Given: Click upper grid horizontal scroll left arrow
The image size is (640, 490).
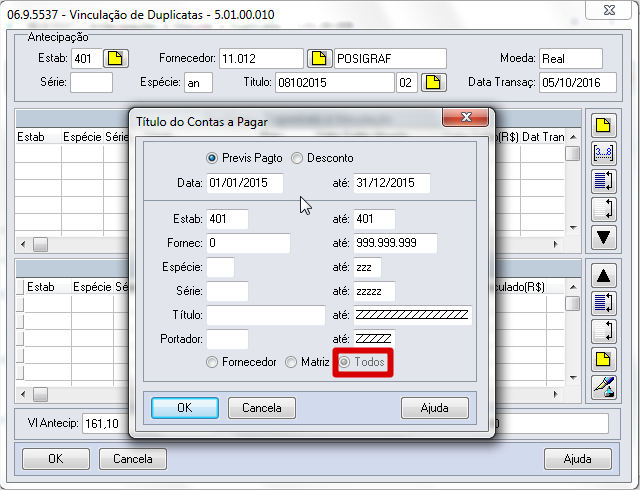Looking at the screenshot, I should pos(23,245).
